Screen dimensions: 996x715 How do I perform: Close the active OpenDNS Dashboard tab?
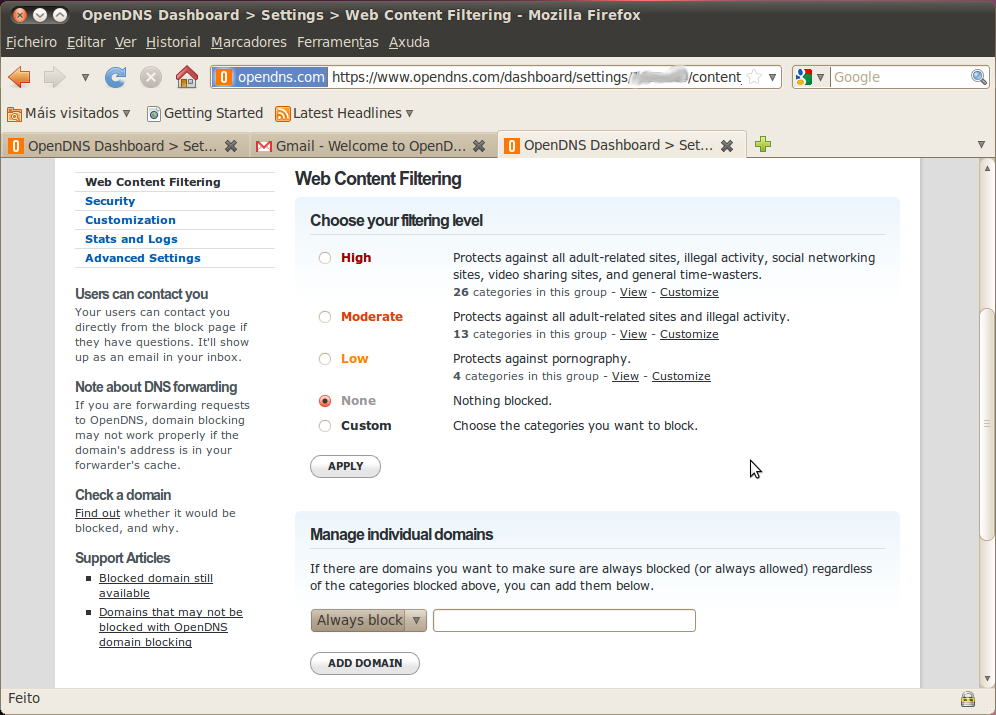coord(727,146)
